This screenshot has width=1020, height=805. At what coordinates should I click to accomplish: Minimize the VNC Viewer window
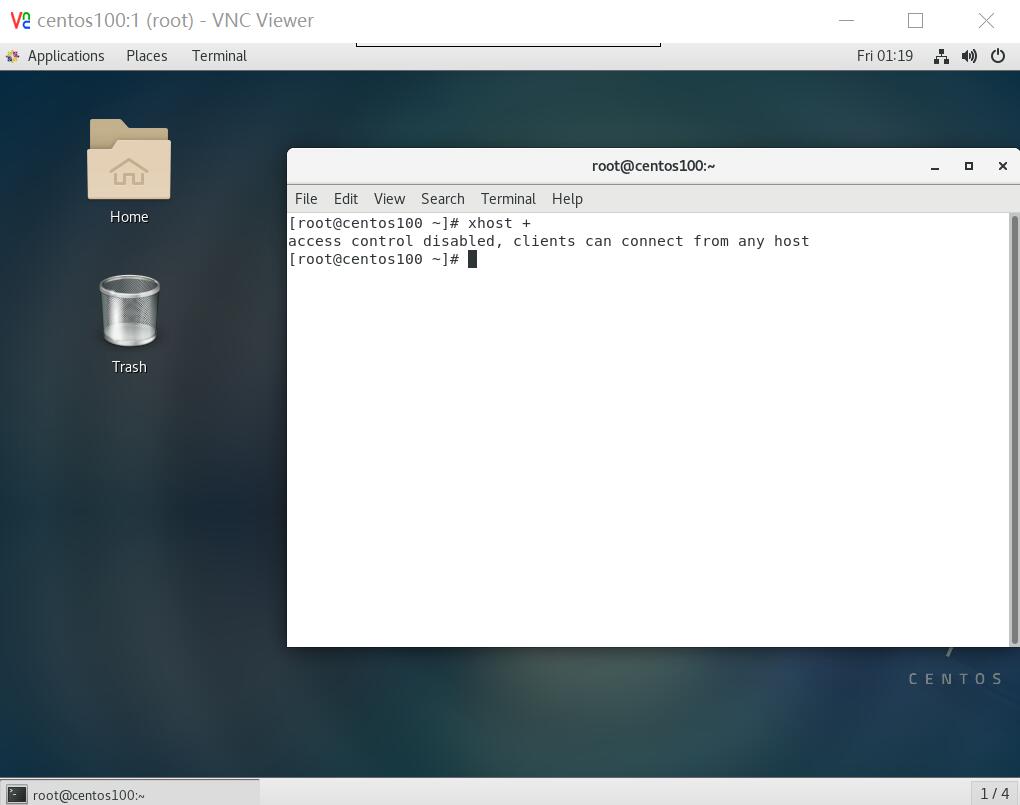[846, 20]
